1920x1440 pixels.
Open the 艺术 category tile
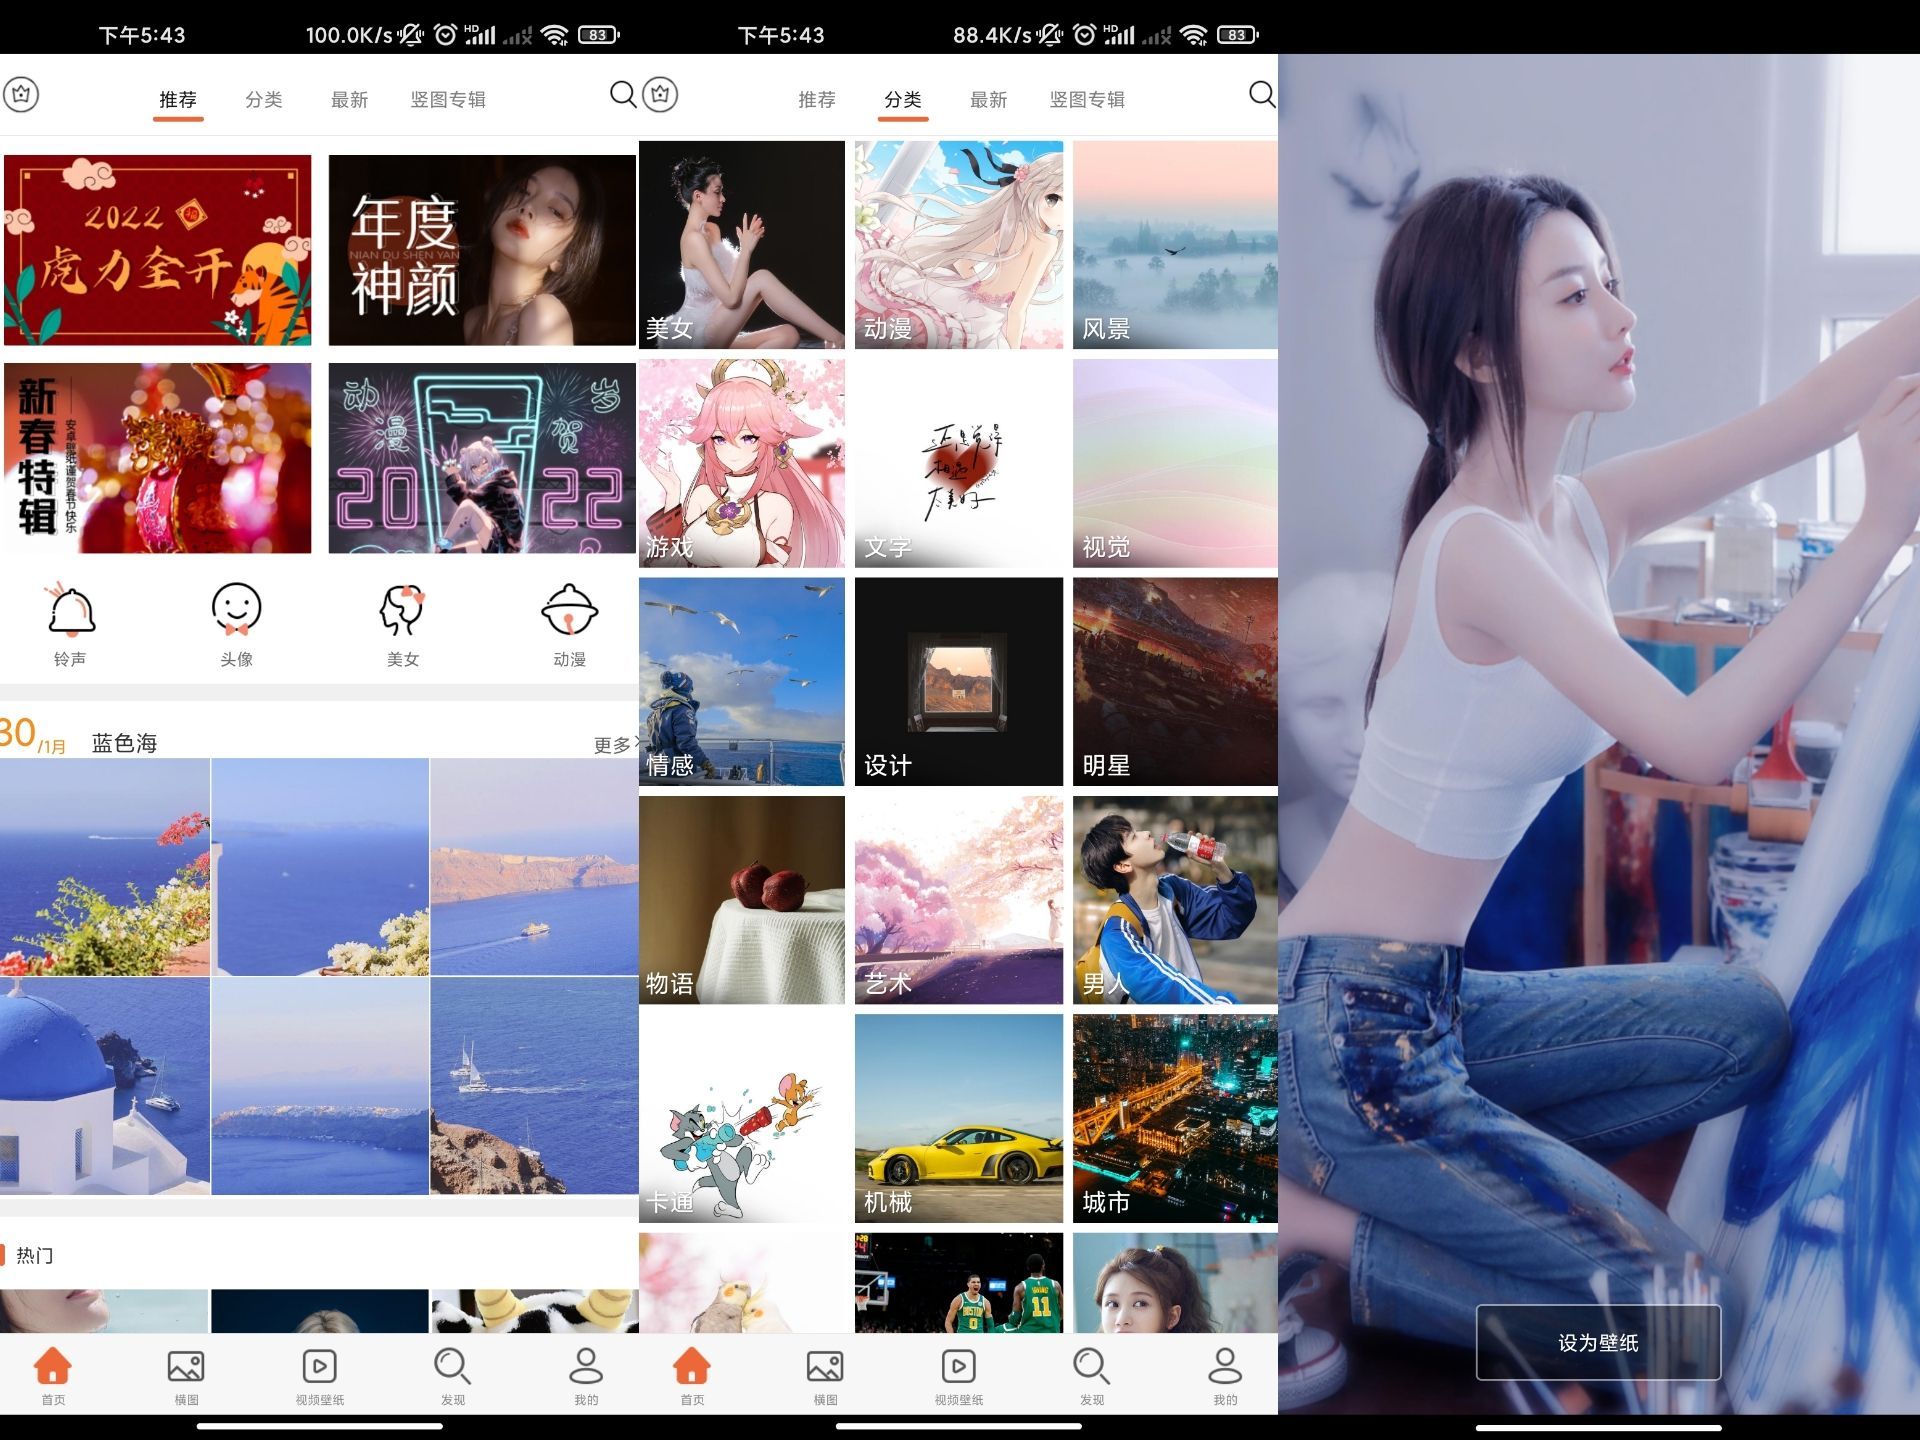(x=959, y=900)
